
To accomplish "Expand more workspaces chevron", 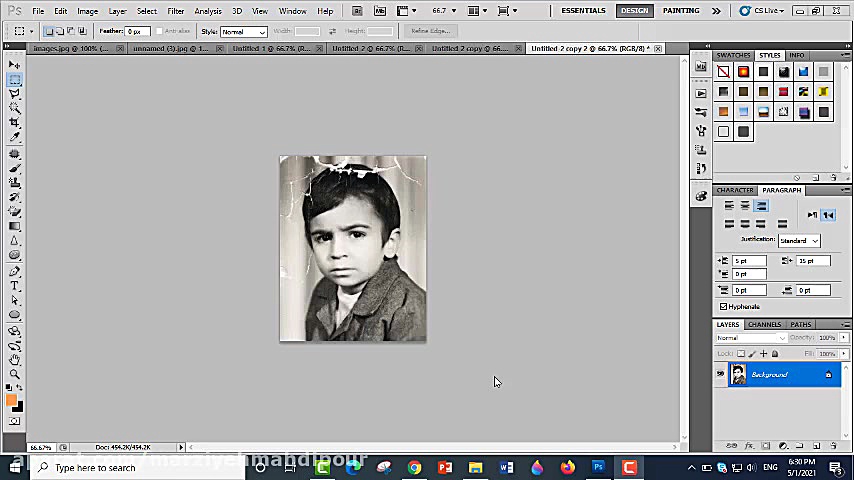I will click(716, 11).
